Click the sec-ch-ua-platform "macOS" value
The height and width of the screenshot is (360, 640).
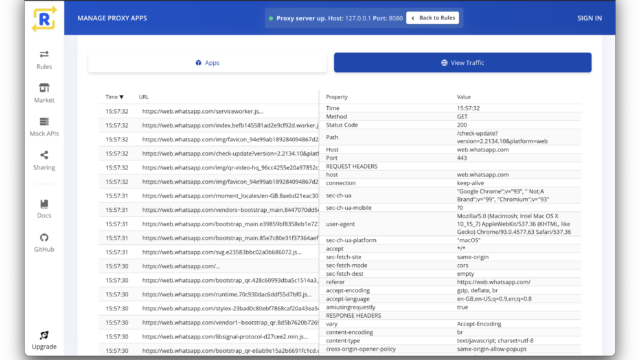pos(469,240)
